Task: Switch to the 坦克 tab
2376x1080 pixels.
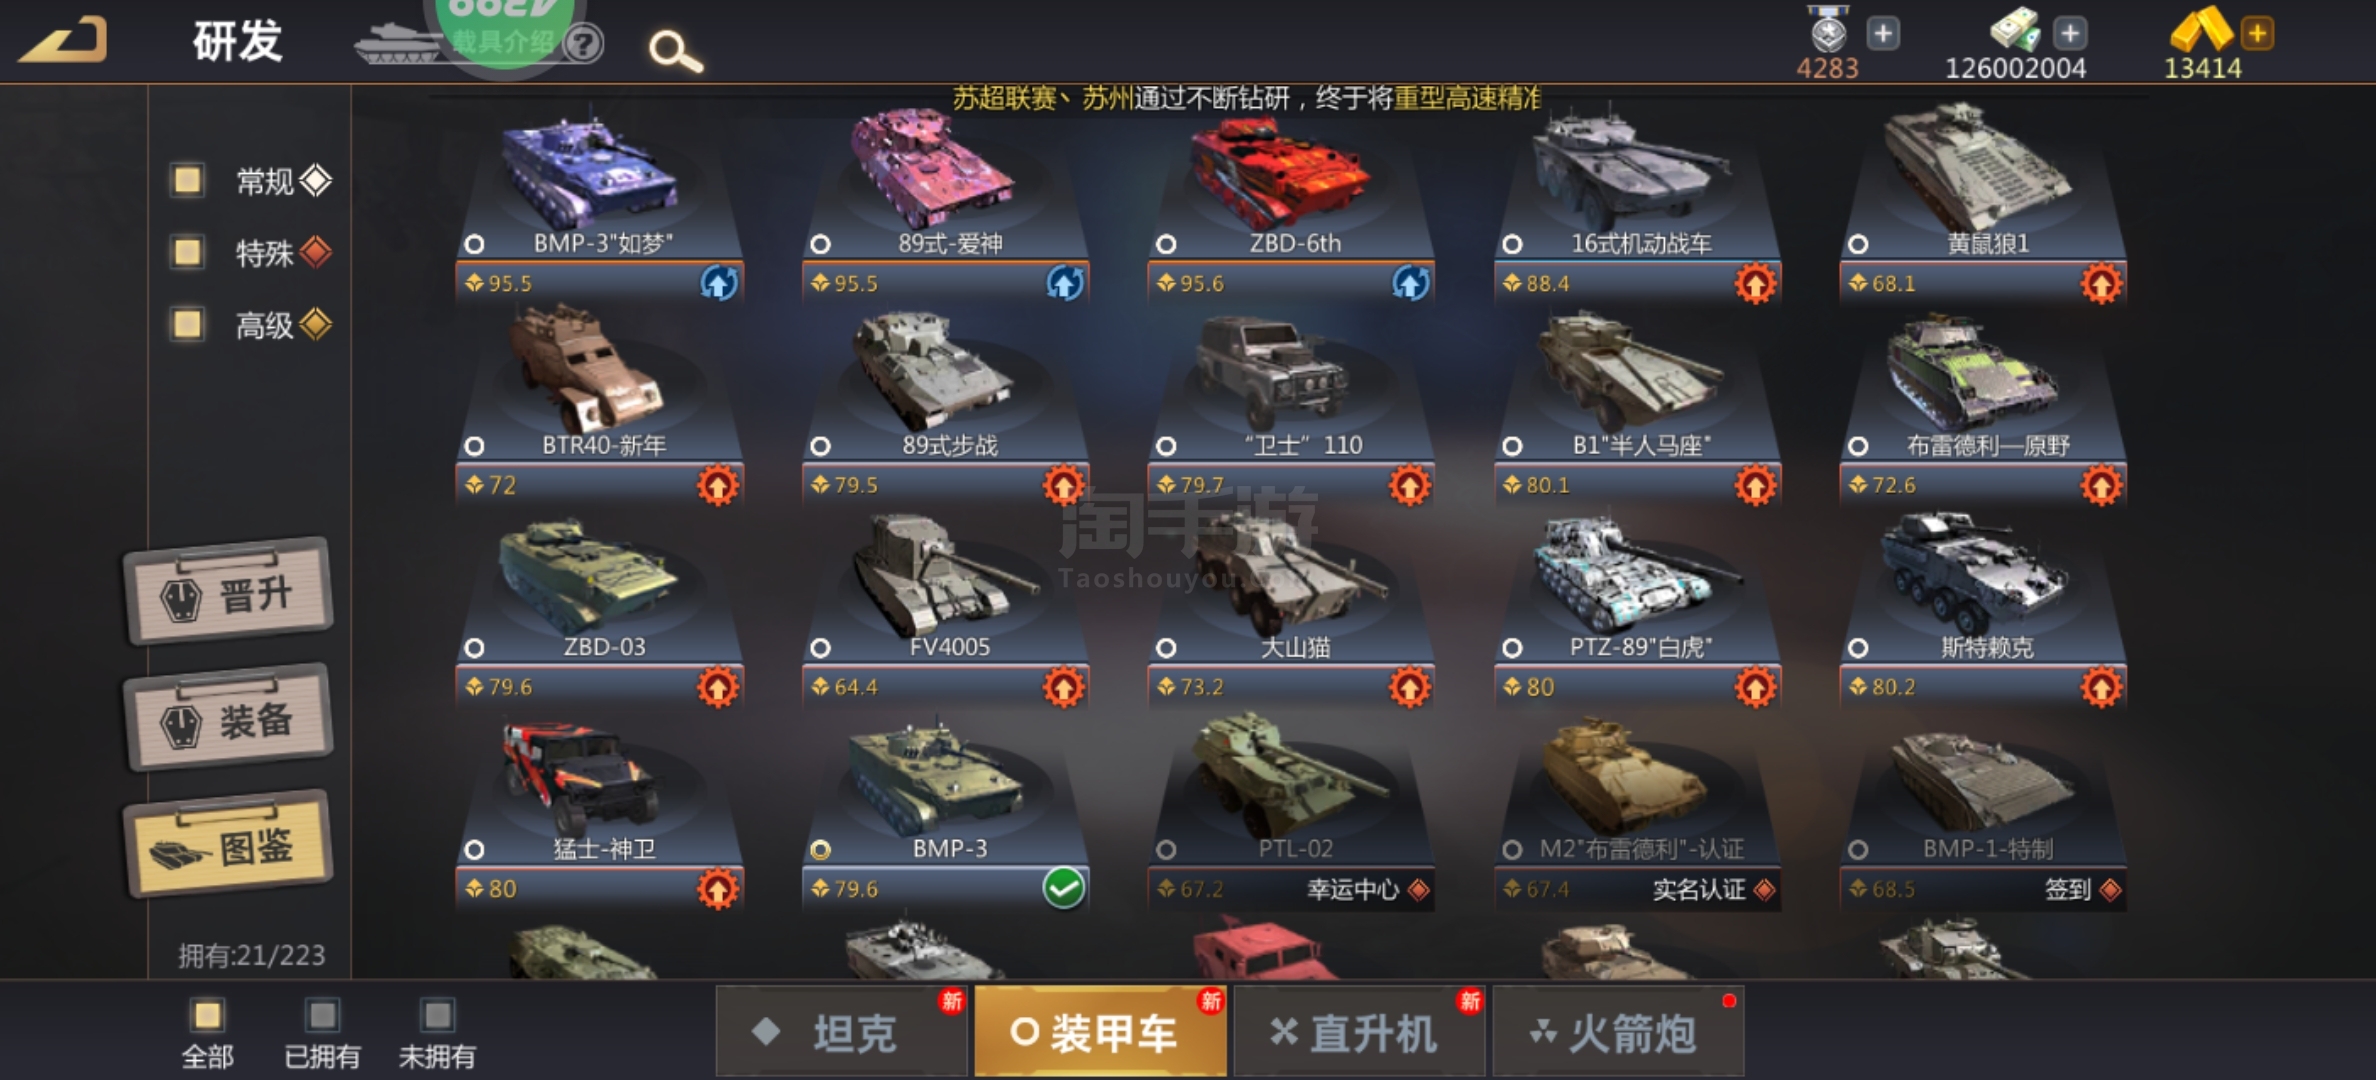Action: 842,1032
